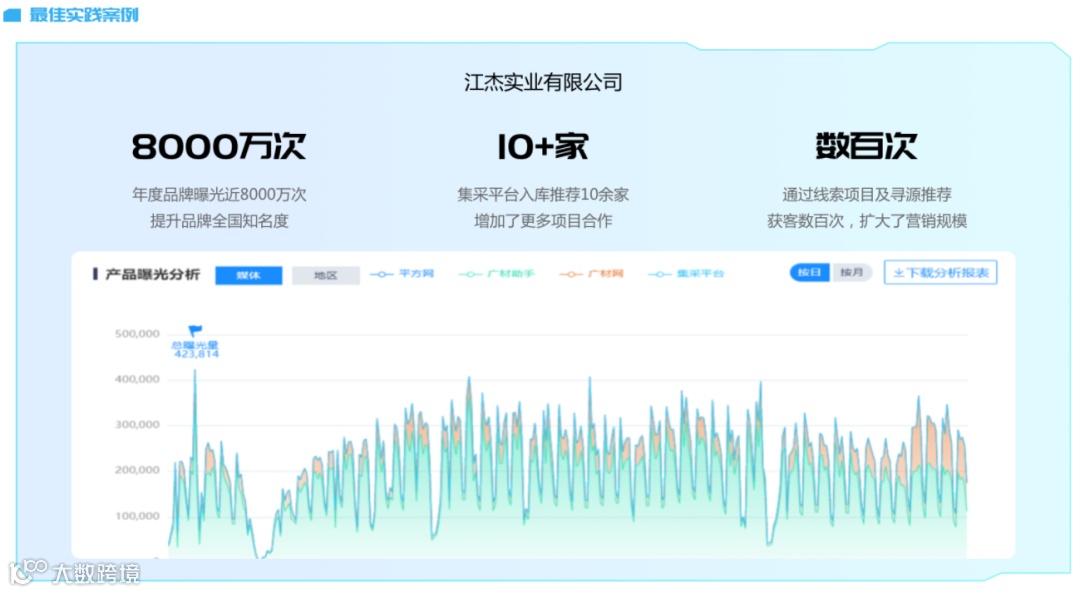The width and height of the screenshot is (1080, 593).
Task: Click the 400,000 y-axis label
Action: 137,379
